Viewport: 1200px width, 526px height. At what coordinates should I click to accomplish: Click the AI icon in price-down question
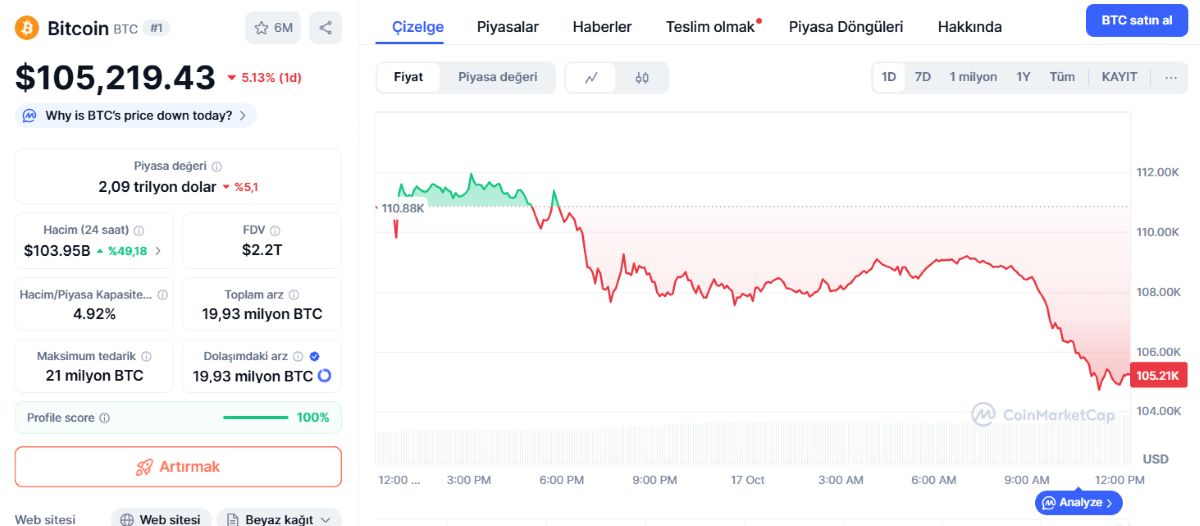click(31, 116)
